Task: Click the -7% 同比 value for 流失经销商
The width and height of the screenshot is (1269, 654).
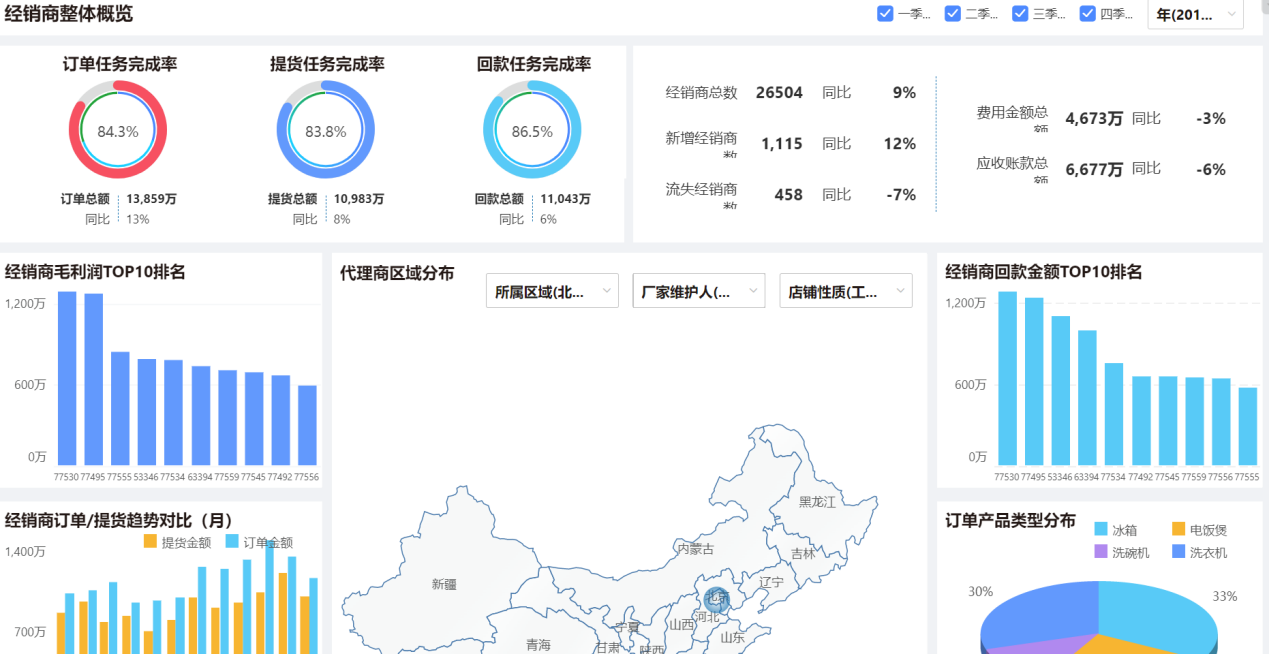Action: point(901,195)
